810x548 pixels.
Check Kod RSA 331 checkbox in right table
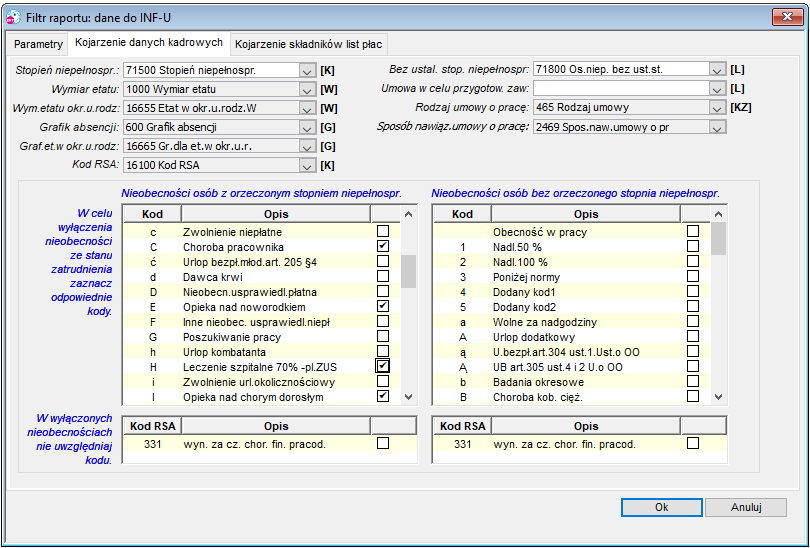[x=693, y=443]
